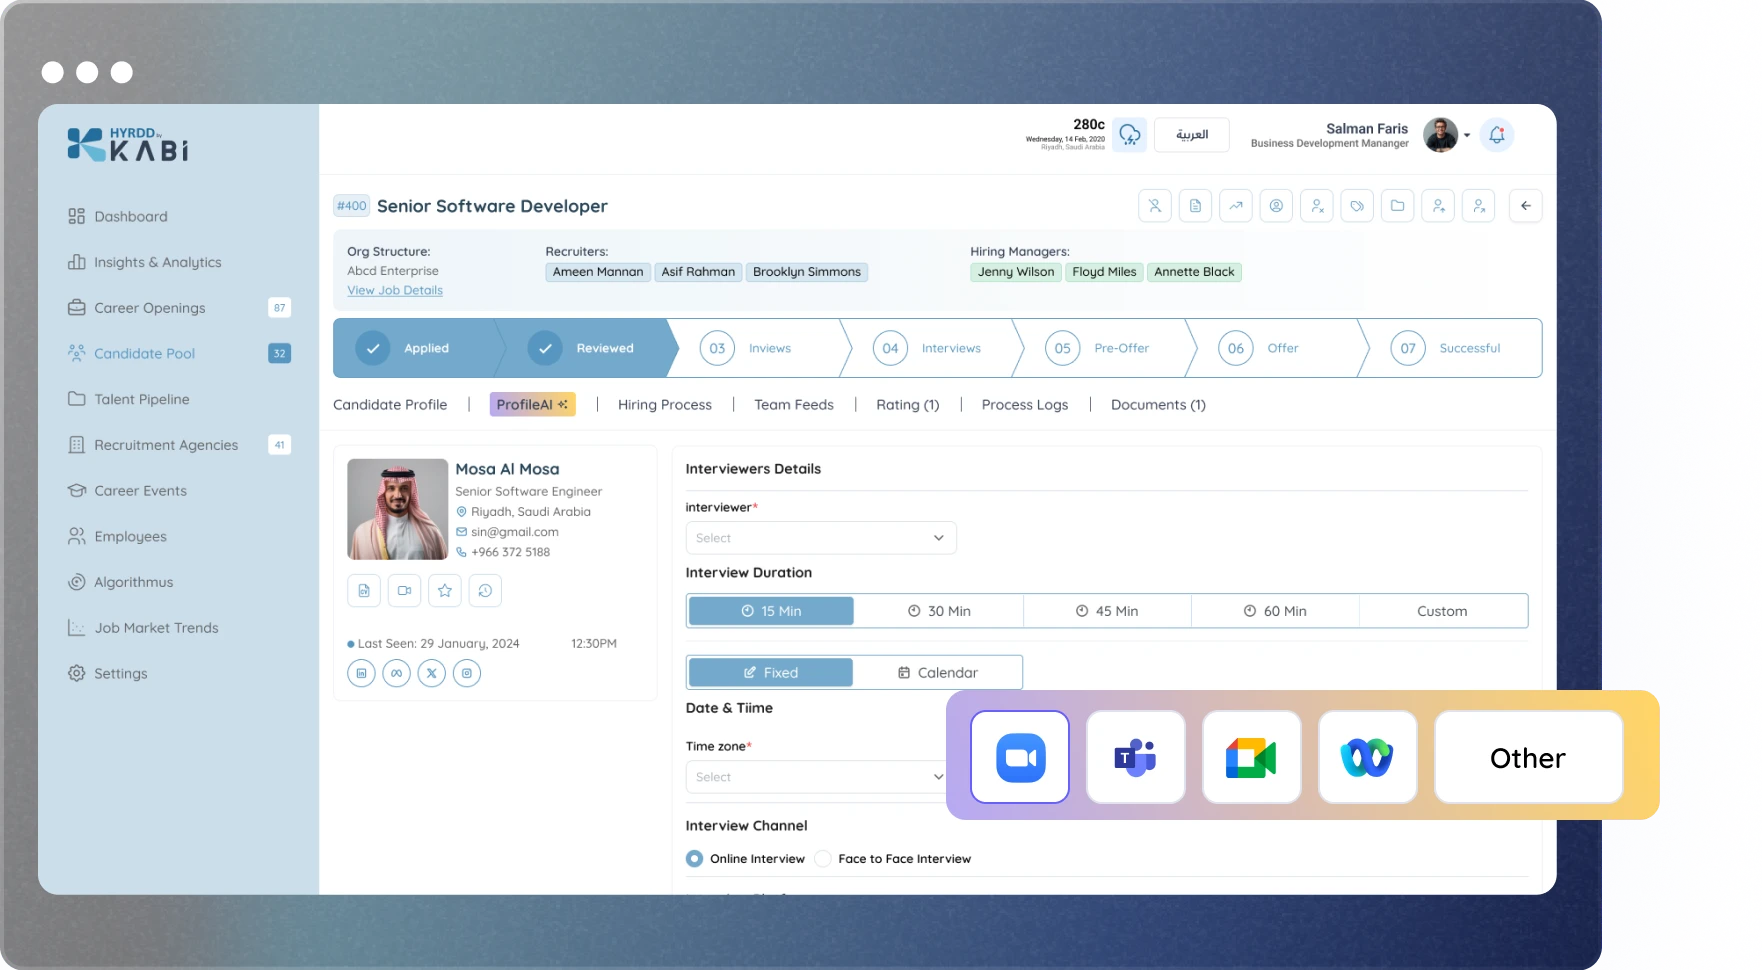Open the notification bell
This screenshot has height=970, width=1762.
(x=1496, y=135)
